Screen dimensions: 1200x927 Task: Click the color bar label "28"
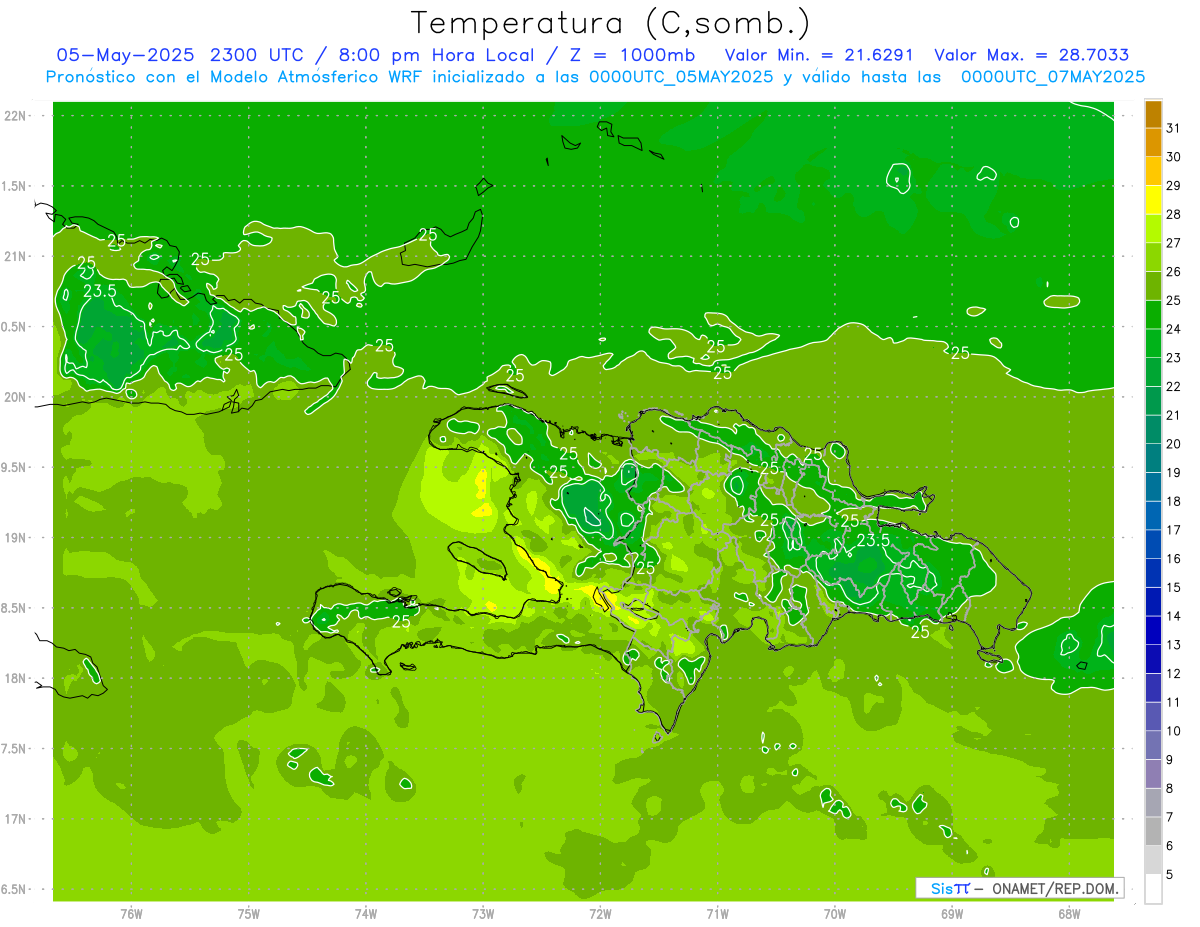1174,214
